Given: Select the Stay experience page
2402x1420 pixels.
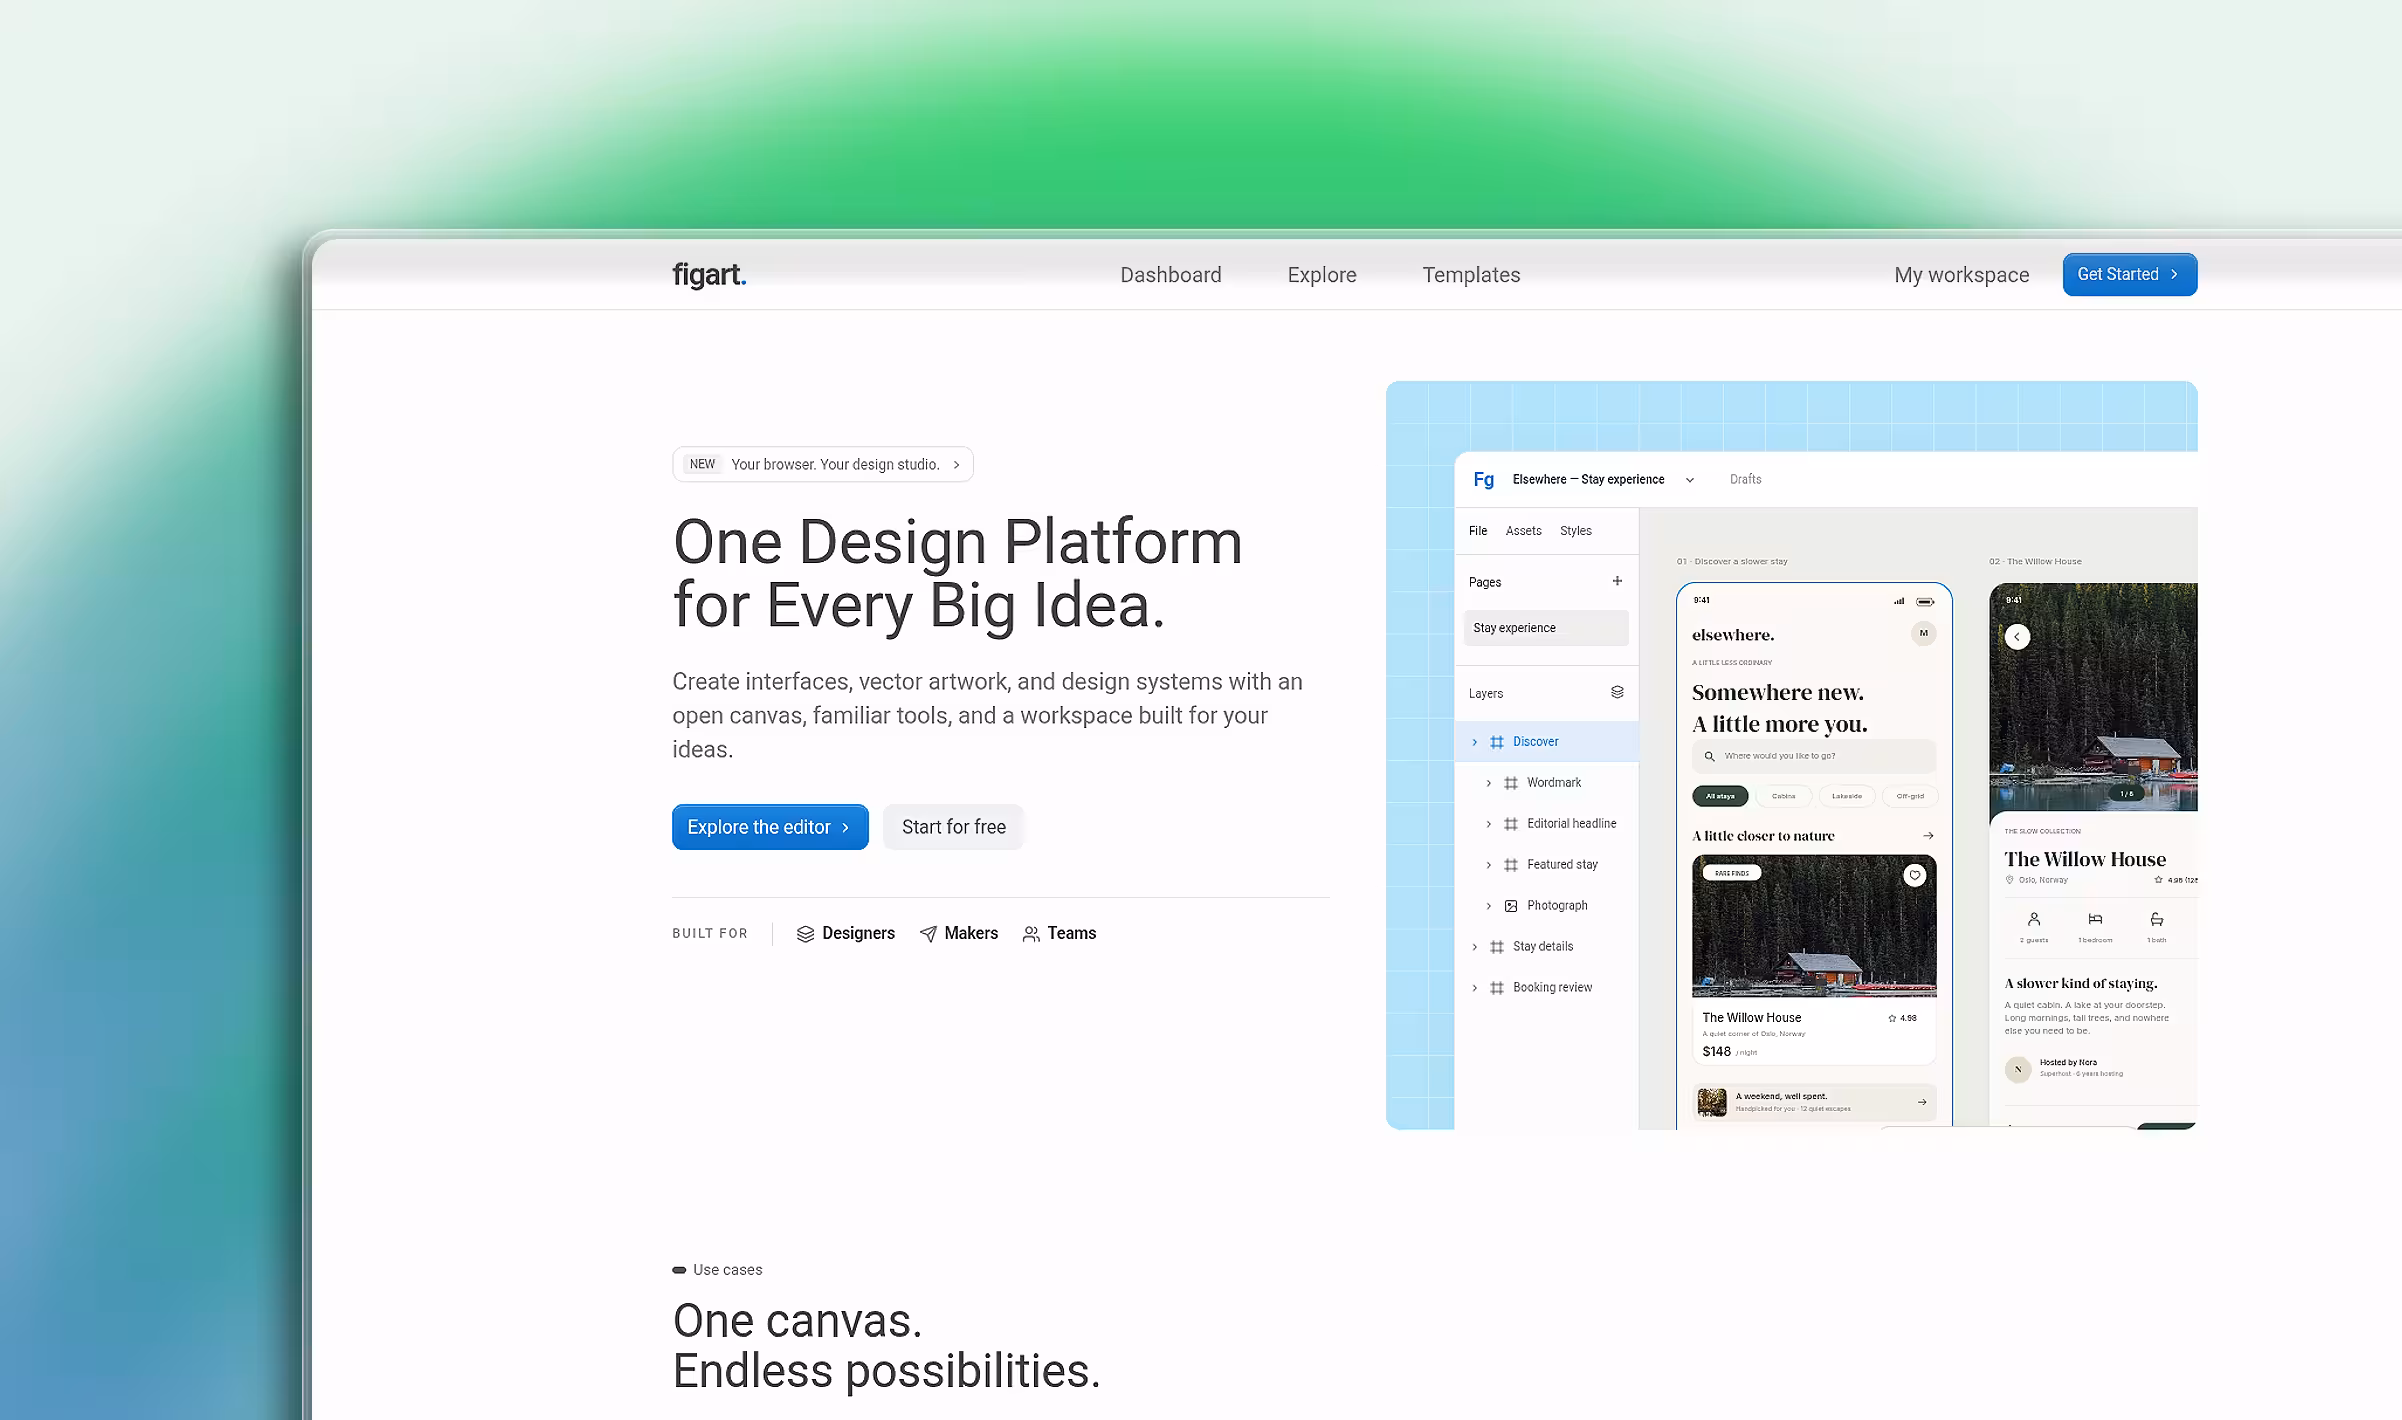Looking at the screenshot, I should point(1546,628).
